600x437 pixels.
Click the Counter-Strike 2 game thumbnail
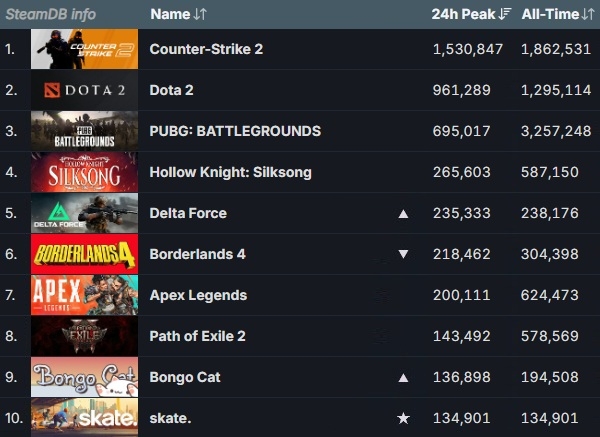click(x=84, y=49)
